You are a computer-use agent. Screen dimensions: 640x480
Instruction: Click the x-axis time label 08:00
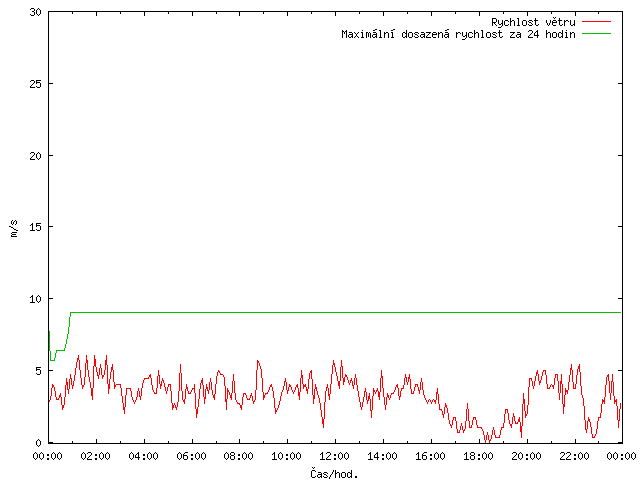(239, 456)
